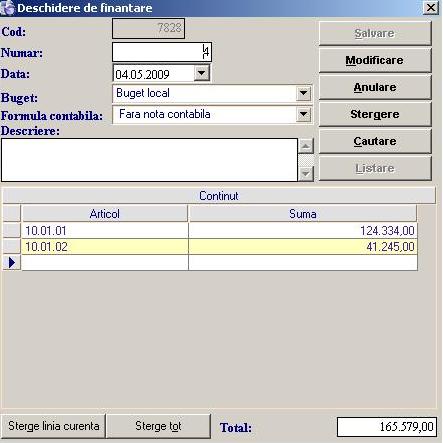This screenshot has width=443, height=443.
Task: Close the Deschidere de finantare window
Action: 431,7
